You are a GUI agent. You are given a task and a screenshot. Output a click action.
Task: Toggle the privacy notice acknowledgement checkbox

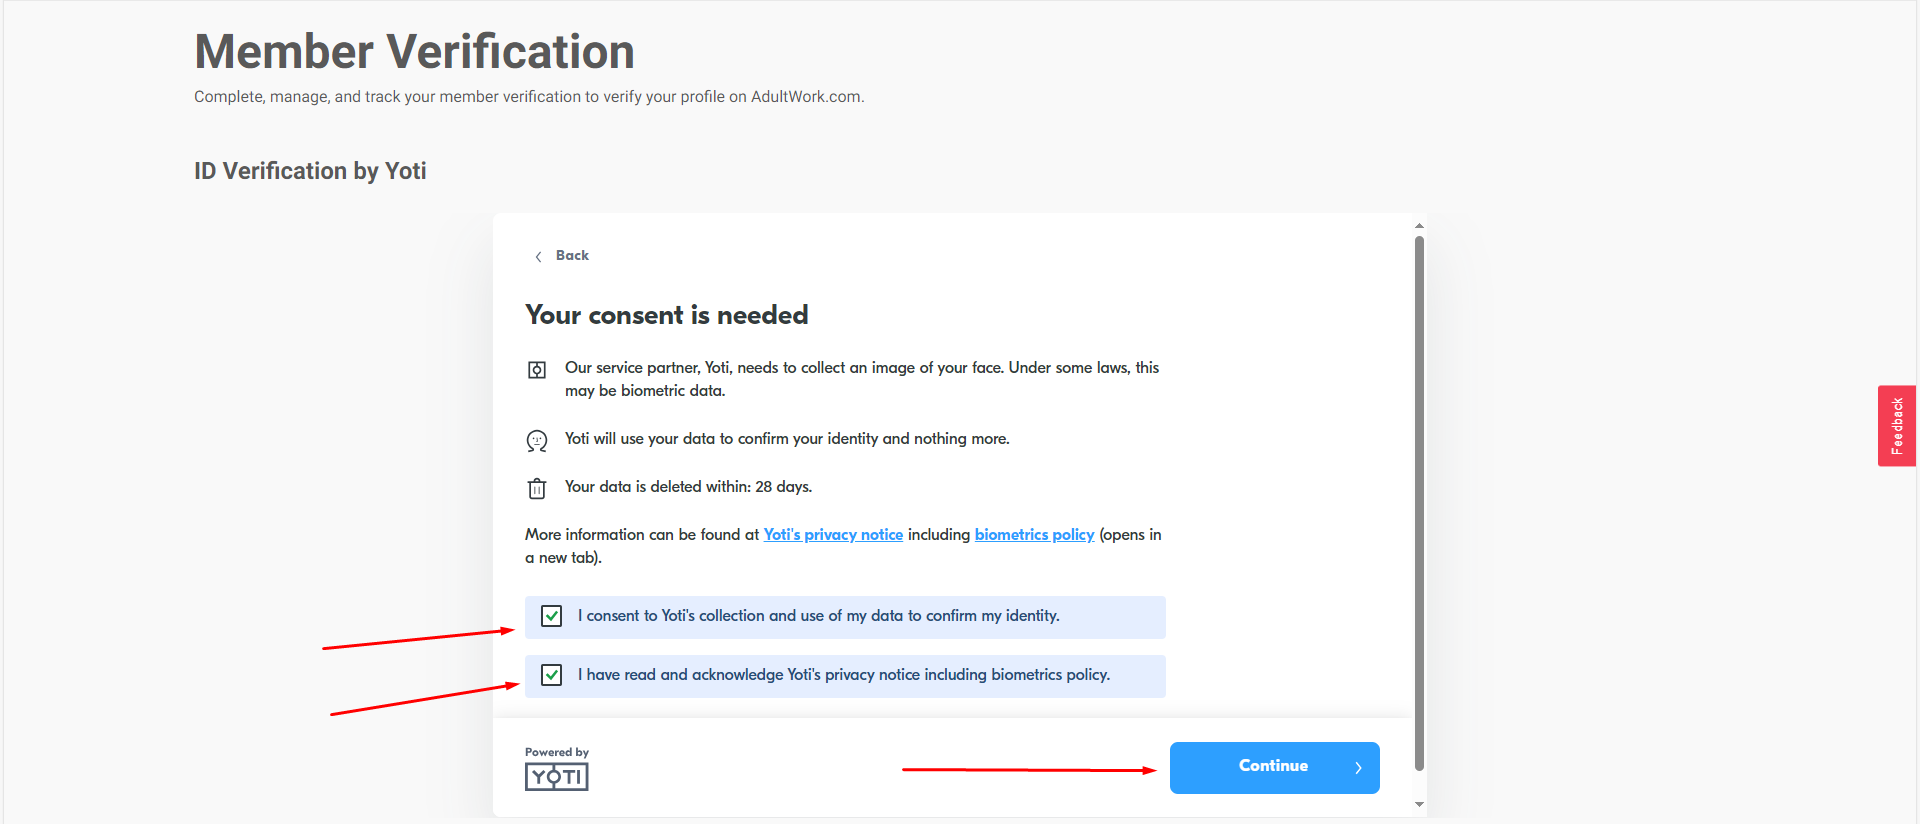click(x=551, y=675)
